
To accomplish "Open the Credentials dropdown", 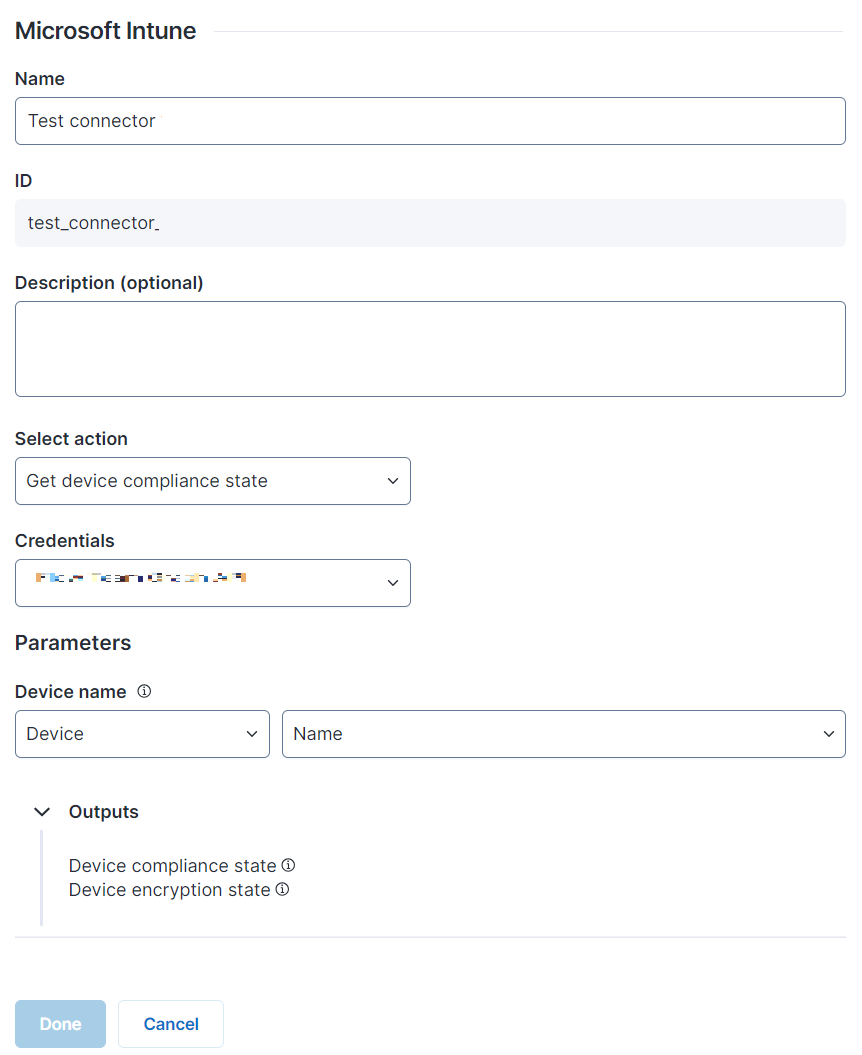I will [x=212, y=583].
